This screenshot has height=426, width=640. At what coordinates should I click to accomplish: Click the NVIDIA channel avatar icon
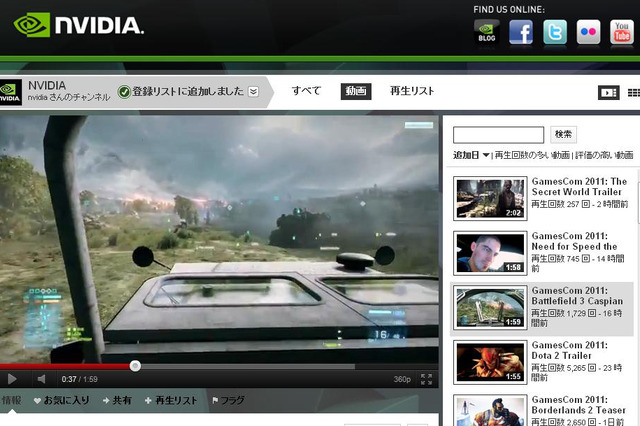point(10,92)
